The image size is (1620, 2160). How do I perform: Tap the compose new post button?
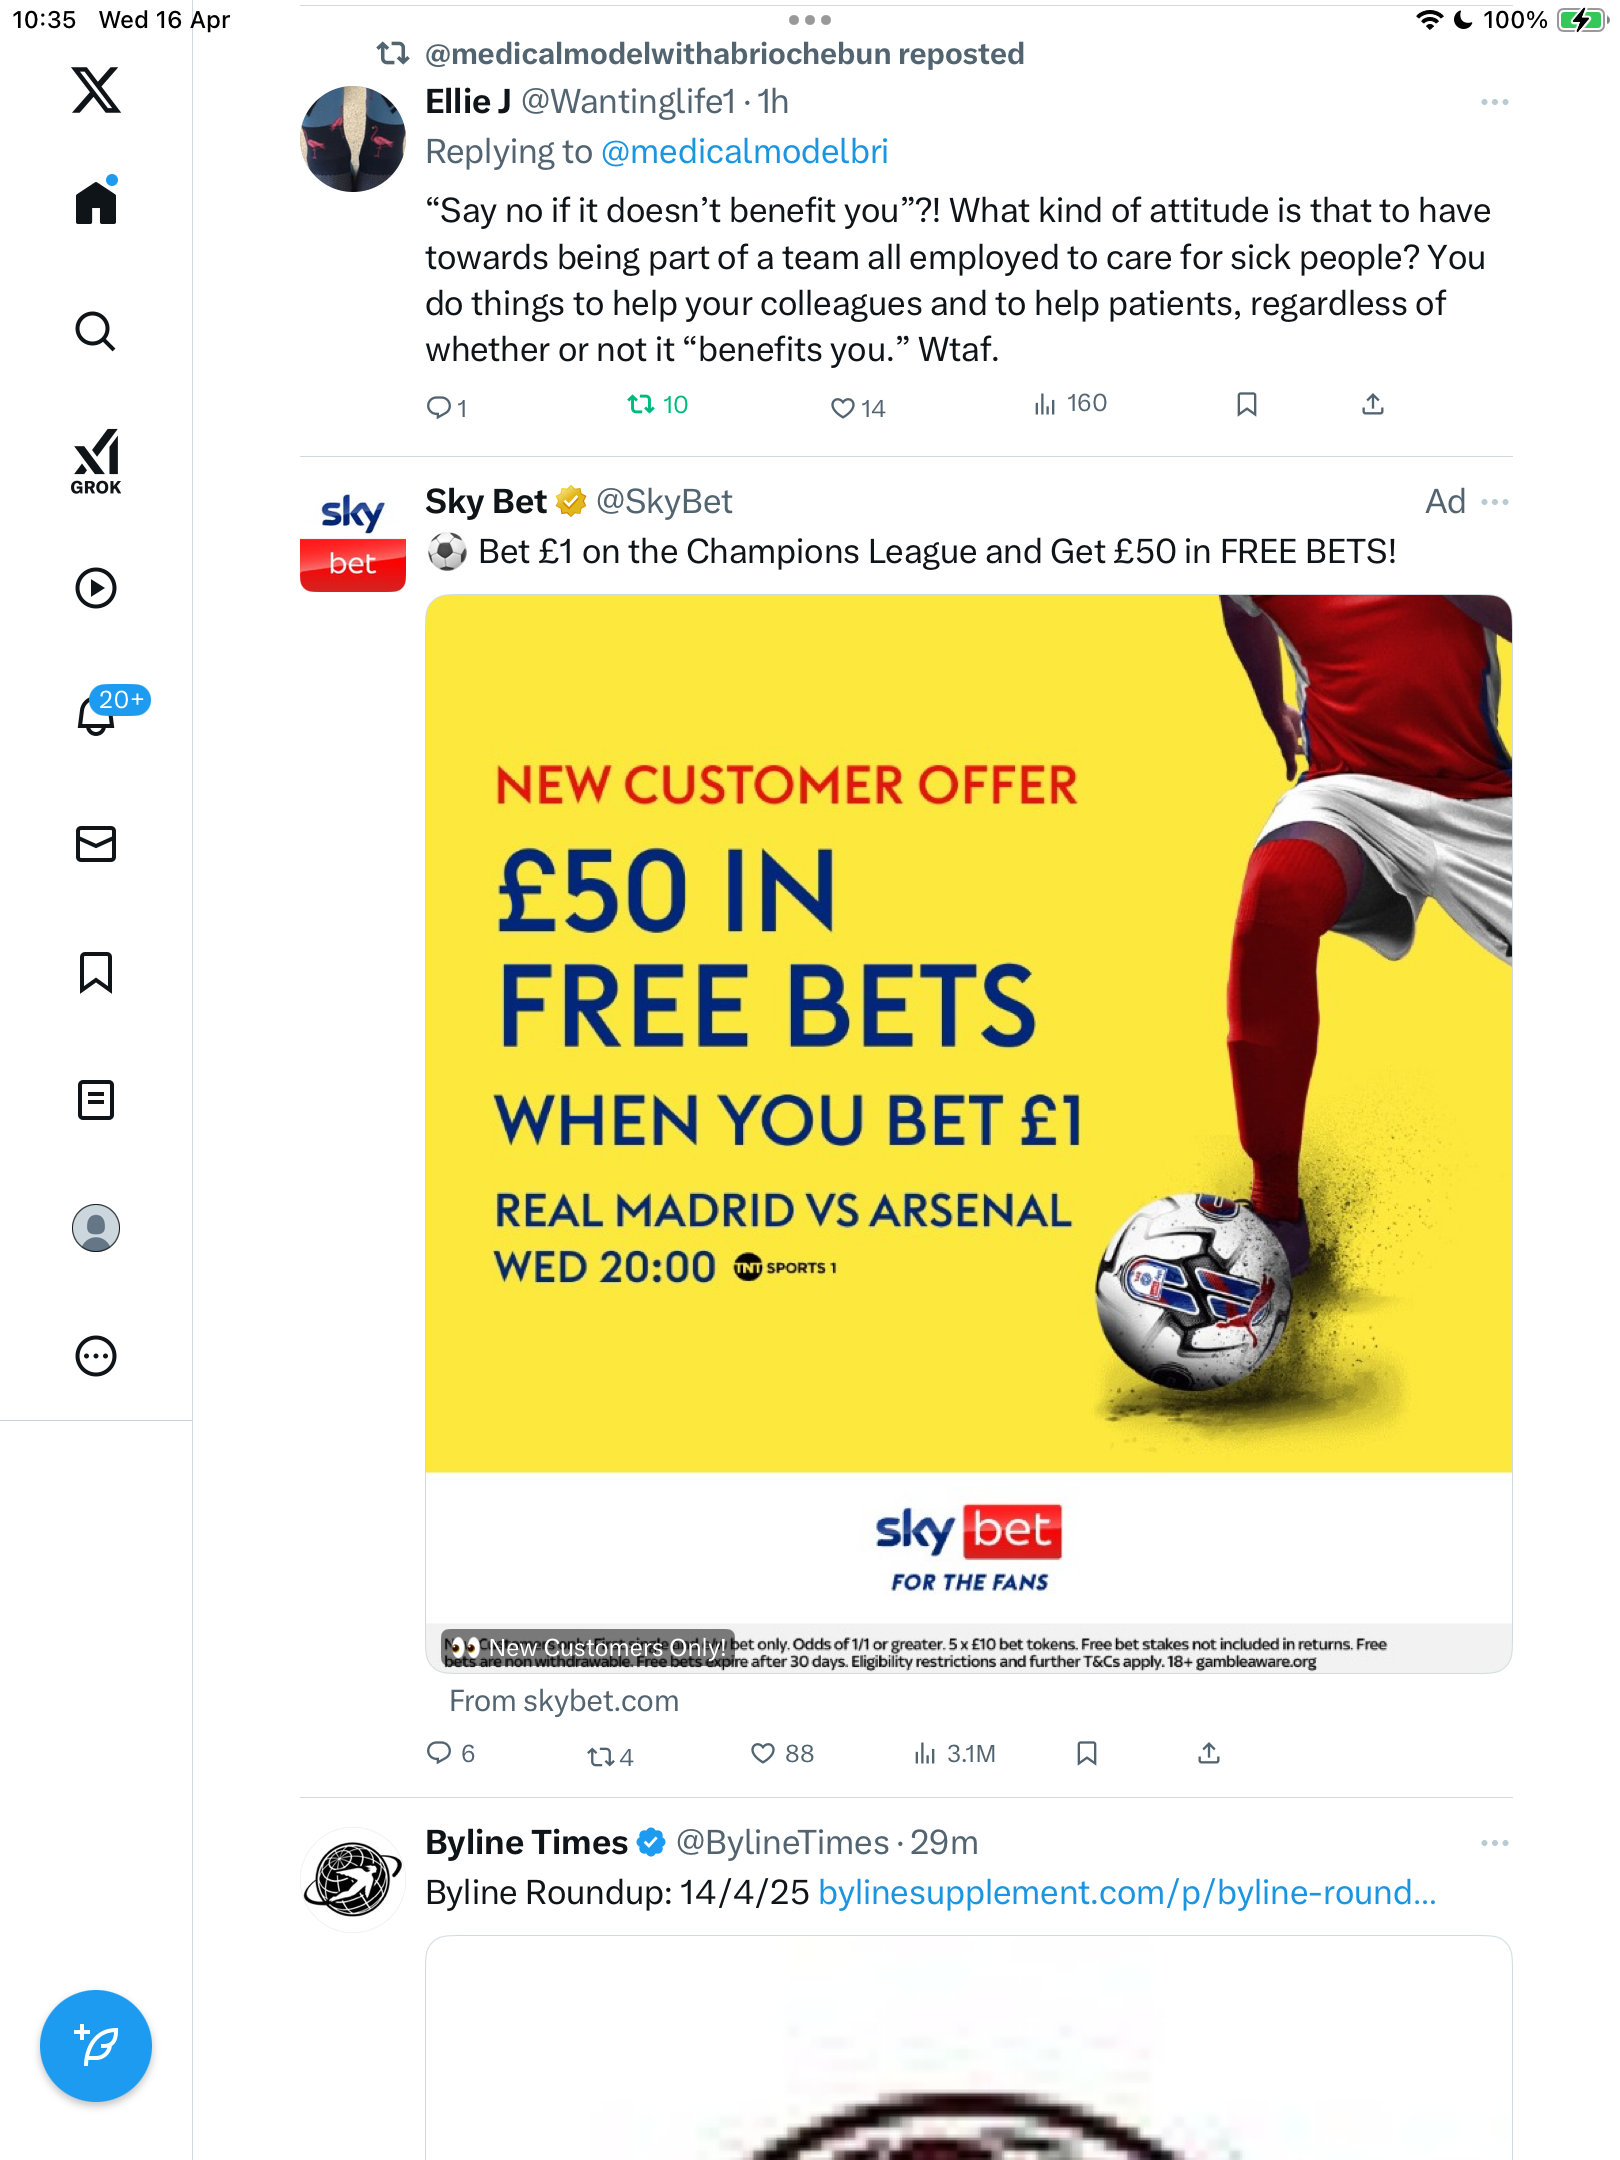(x=96, y=2046)
